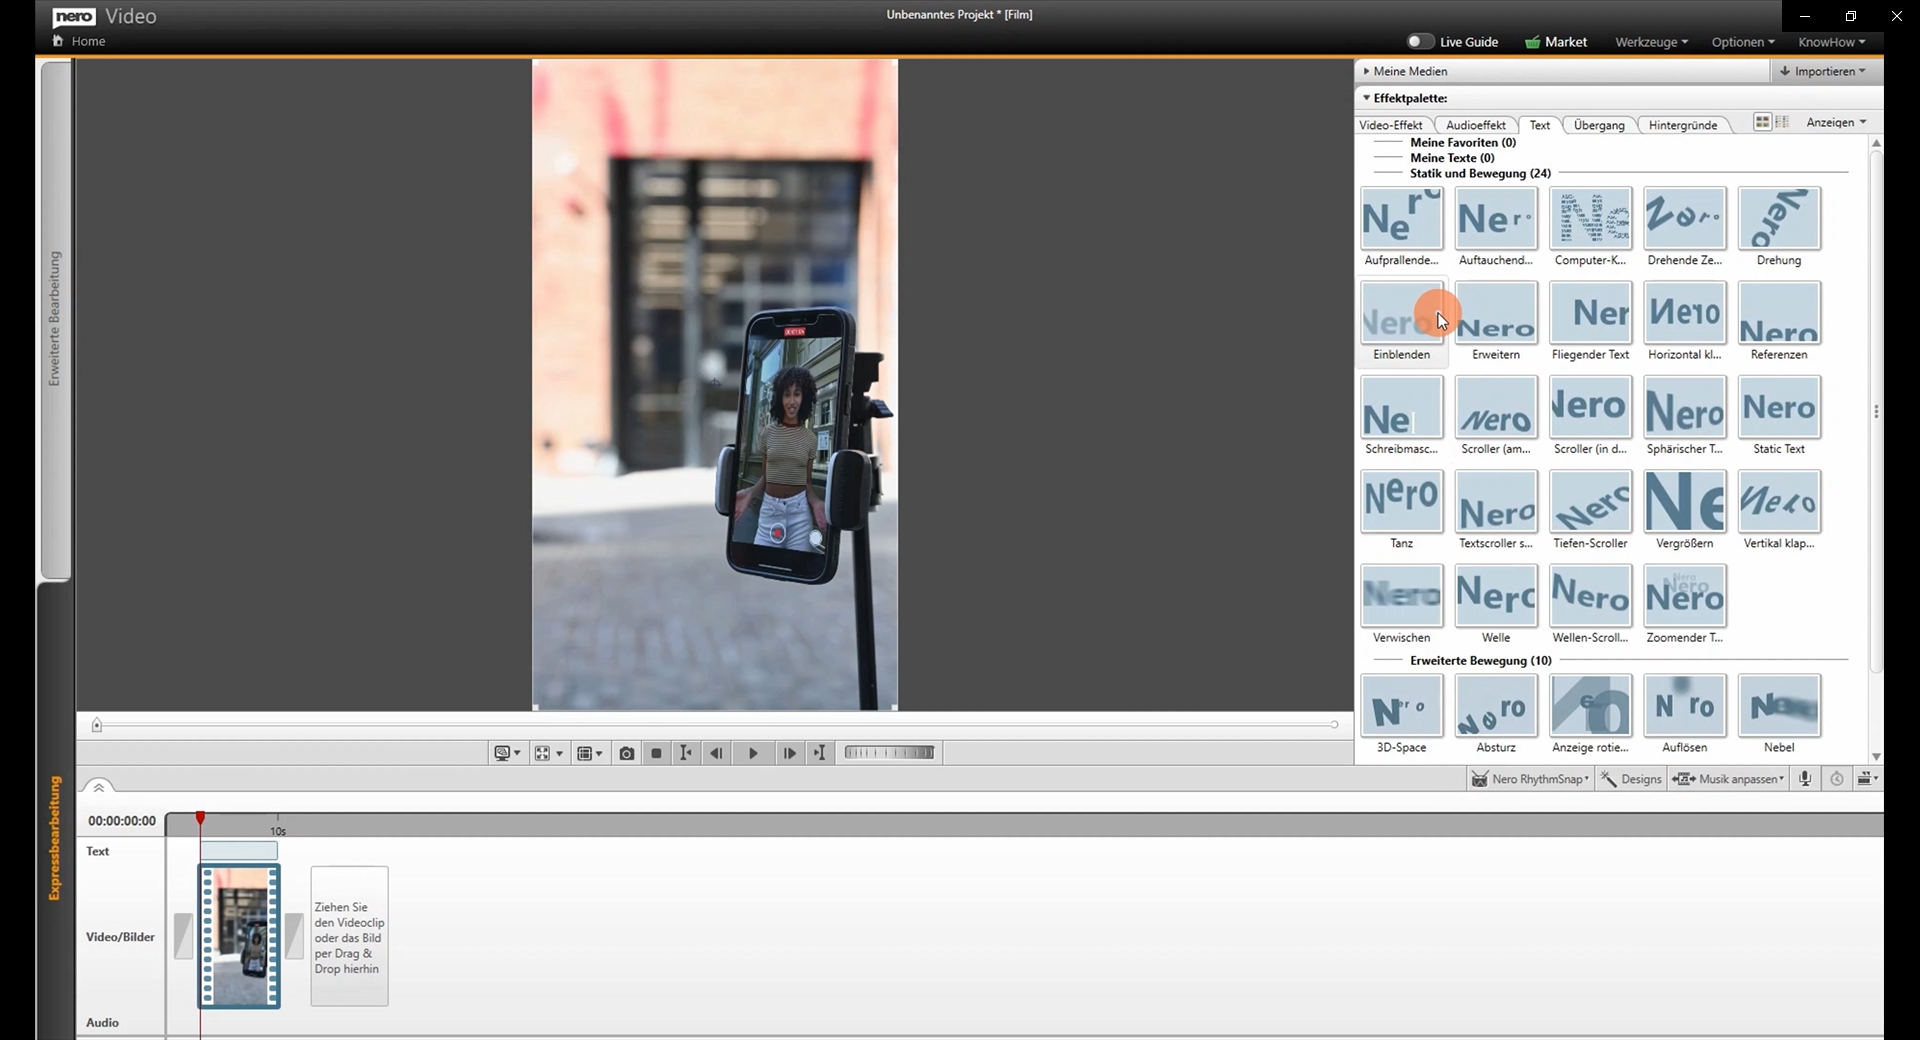Screen dimensions: 1920x1040
Task: Switch to Hintergründe tab
Action: [1682, 125]
